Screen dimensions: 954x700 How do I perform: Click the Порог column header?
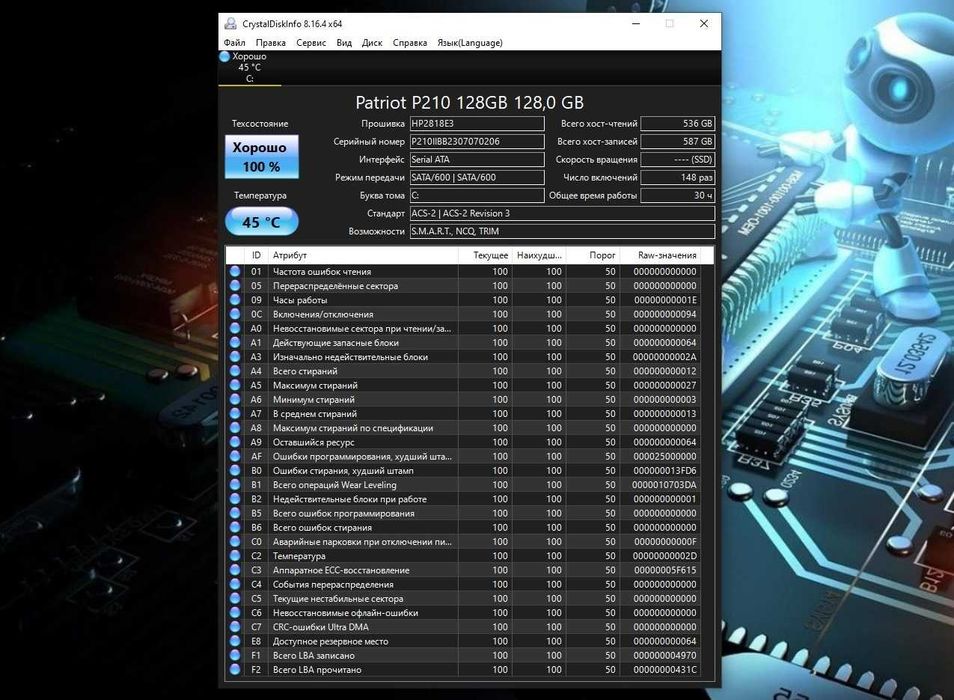[x=593, y=255]
